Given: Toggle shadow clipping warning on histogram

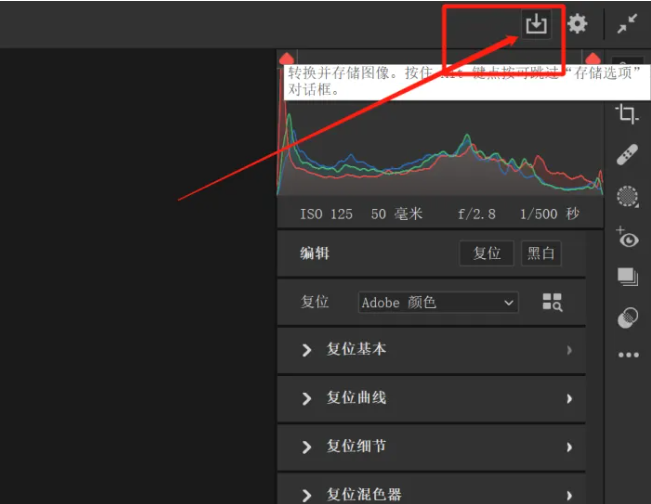Looking at the screenshot, I should [286, 59].
